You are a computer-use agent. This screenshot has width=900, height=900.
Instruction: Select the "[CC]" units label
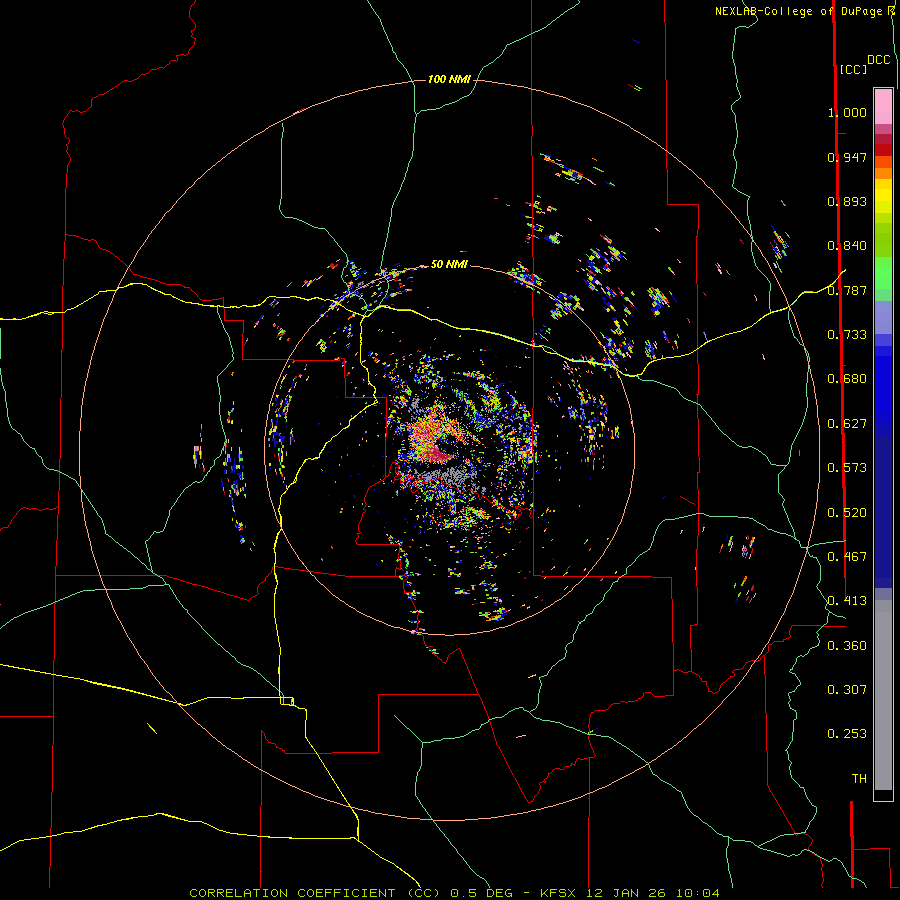[853, 69]
